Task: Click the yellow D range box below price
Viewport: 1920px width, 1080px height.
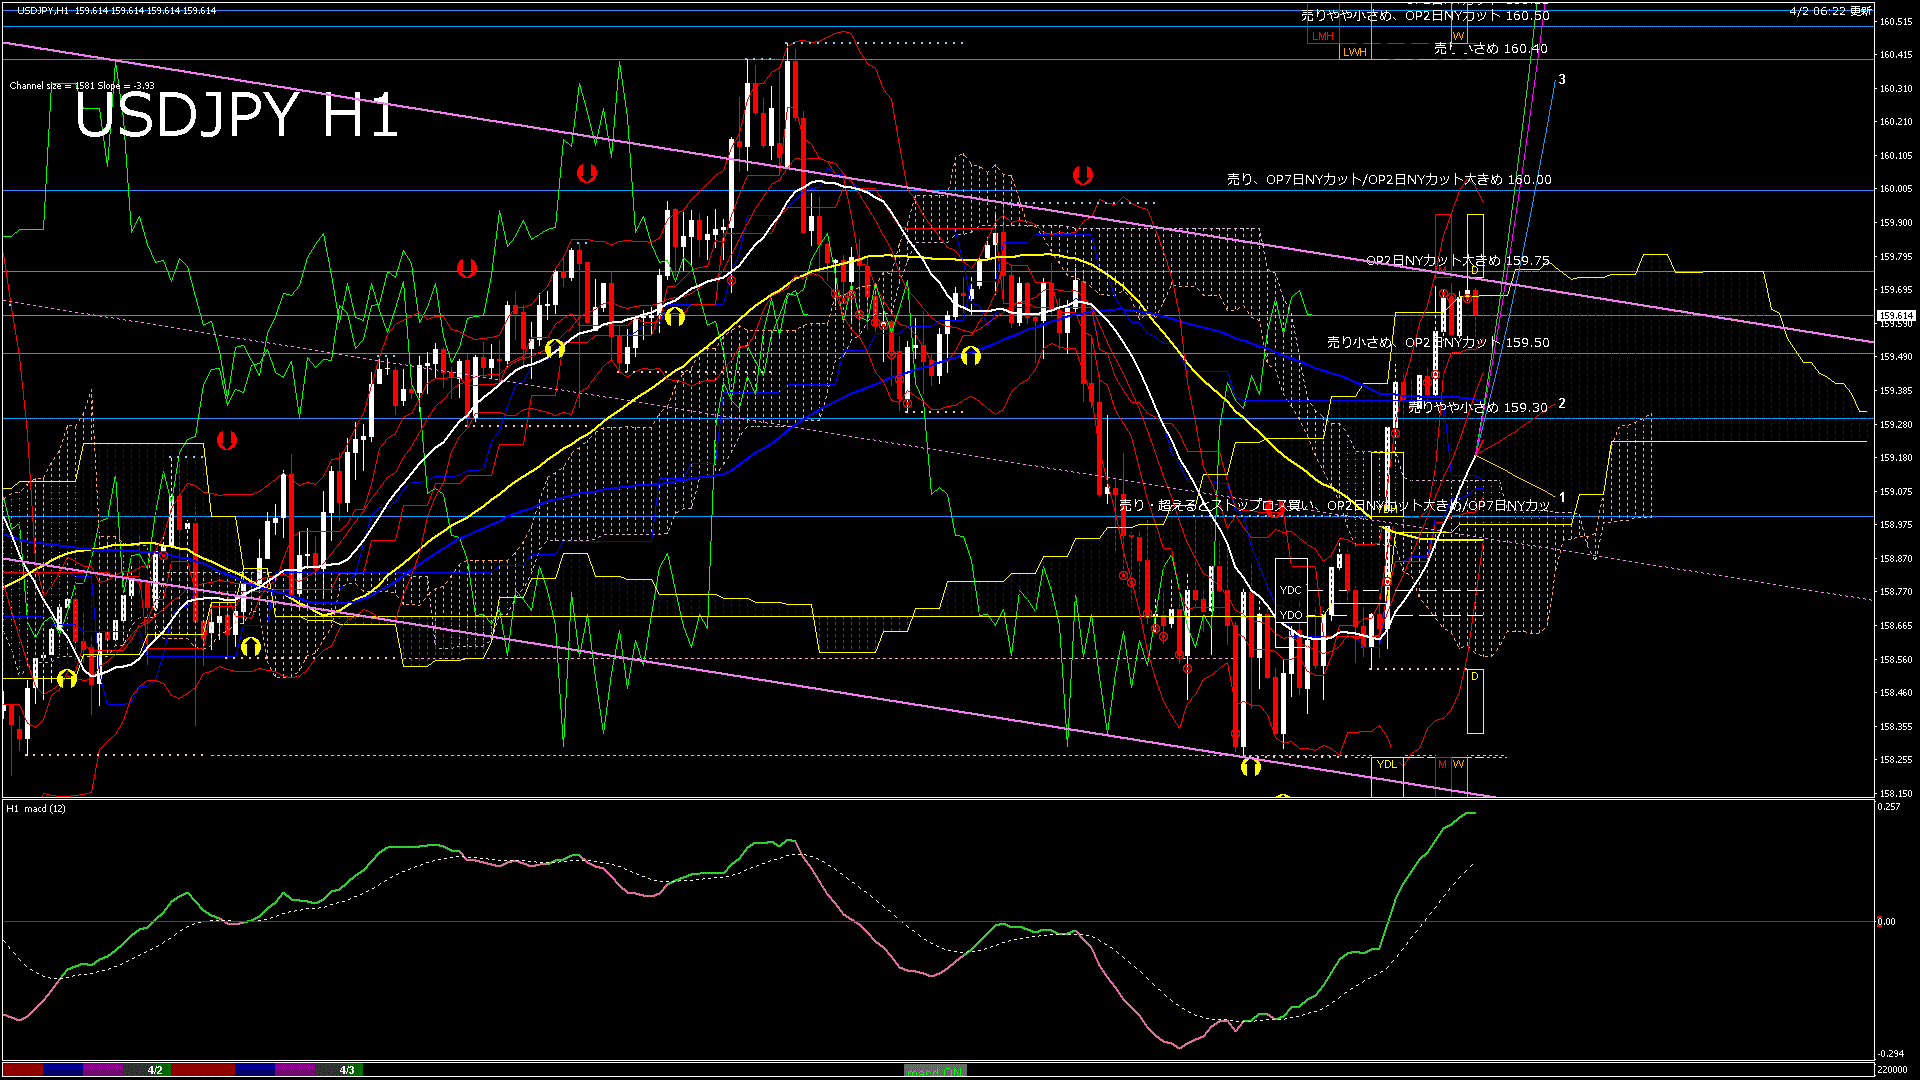Action: click(1475, 700)
